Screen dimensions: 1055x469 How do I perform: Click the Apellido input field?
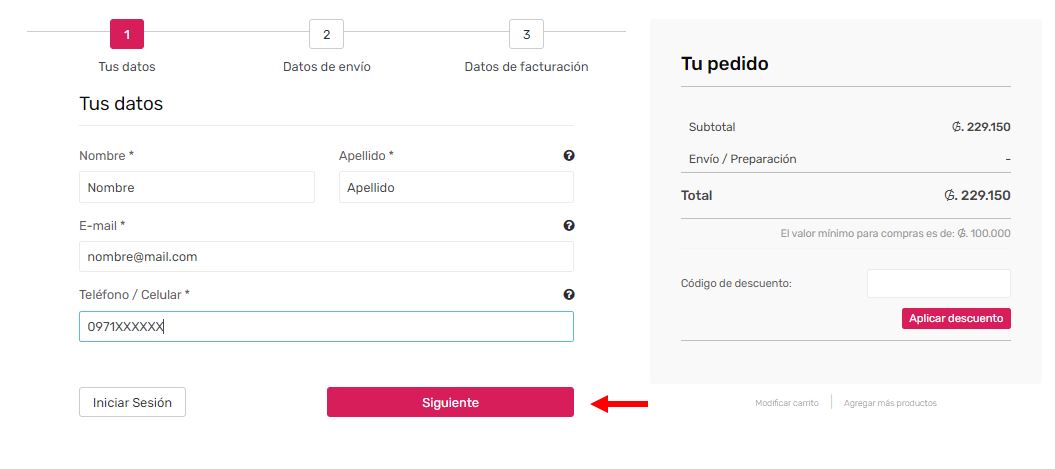coord(456,187)
